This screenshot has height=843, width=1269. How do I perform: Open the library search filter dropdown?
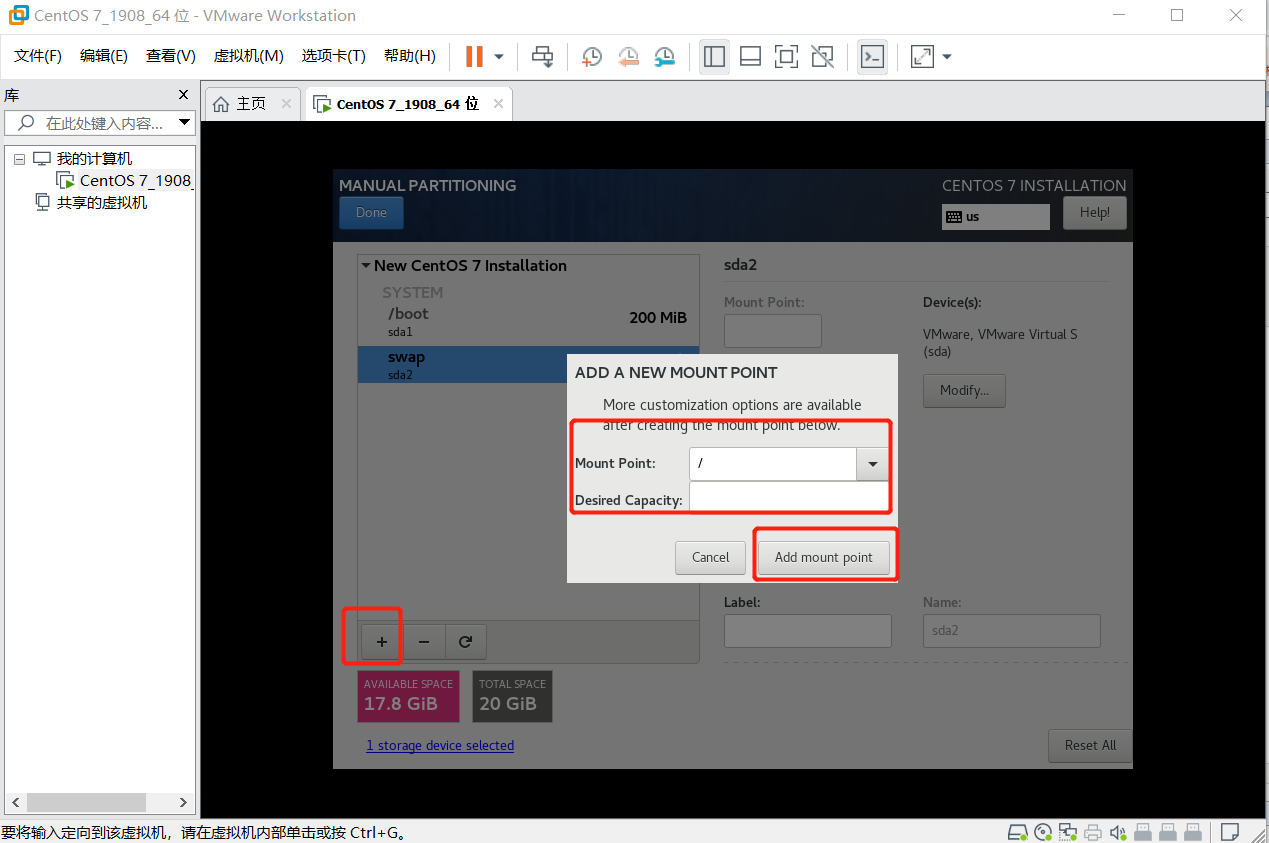tap(184, 123)
